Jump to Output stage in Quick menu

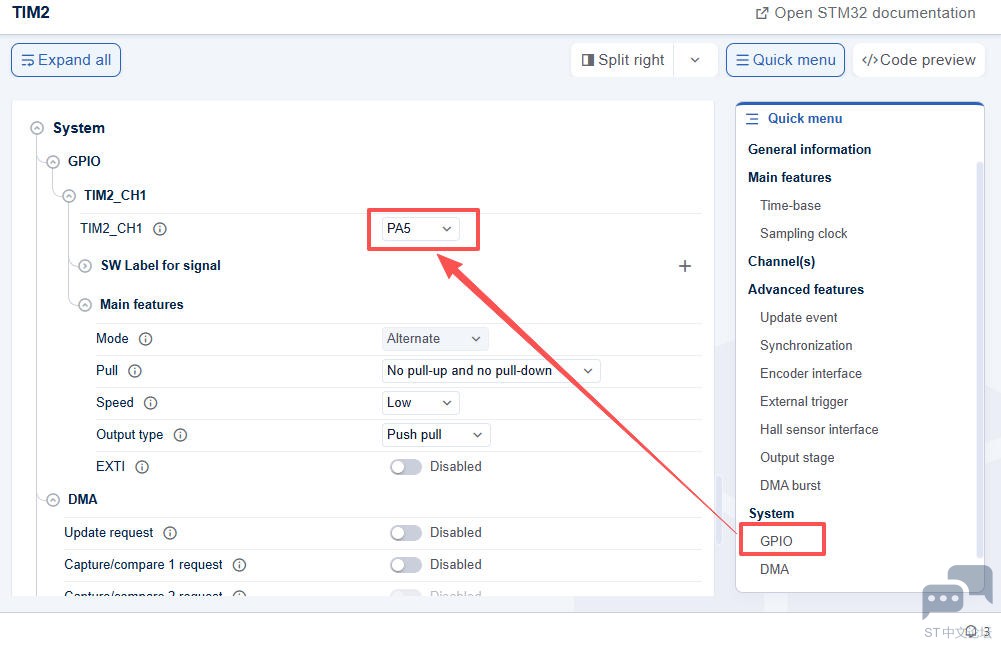pyautogui.click(x=797, y=458)
